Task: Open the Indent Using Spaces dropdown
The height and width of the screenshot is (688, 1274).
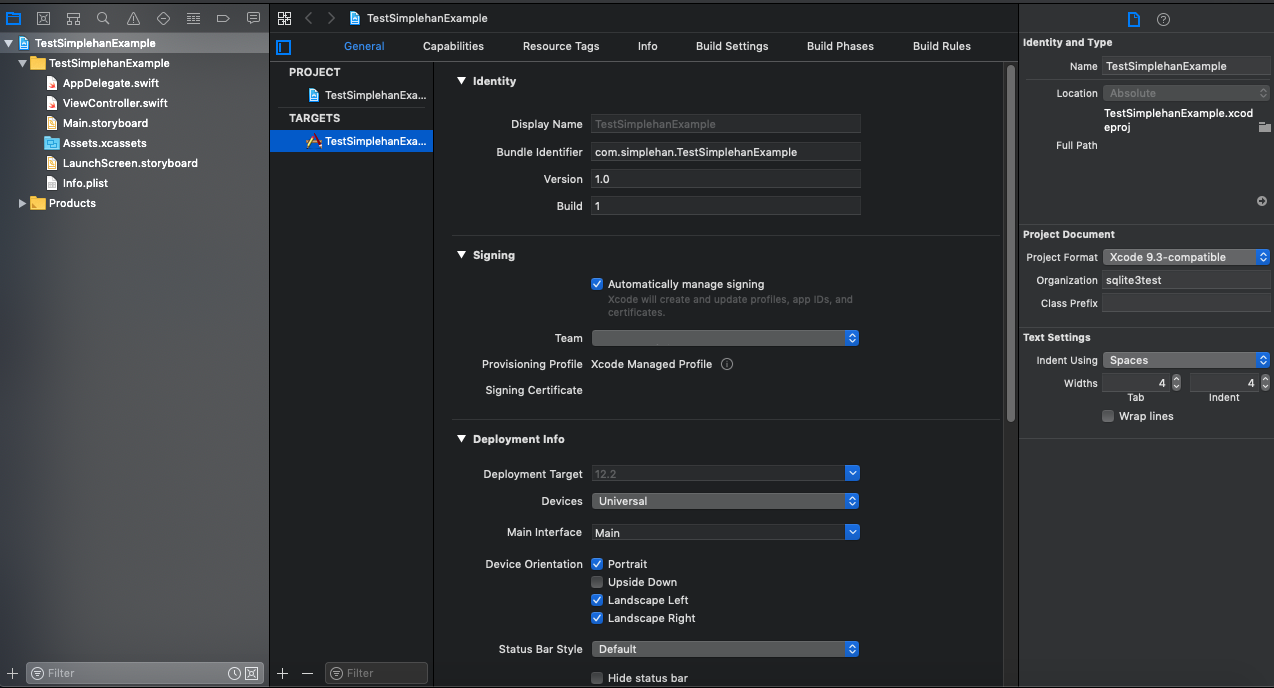Action: click(x=1186, y=360)
